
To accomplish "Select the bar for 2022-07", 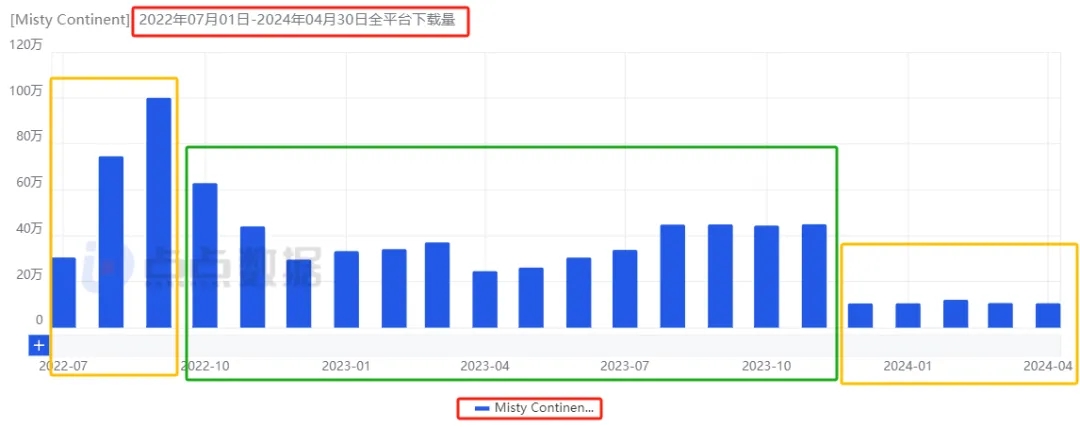I will click(64, 292).
